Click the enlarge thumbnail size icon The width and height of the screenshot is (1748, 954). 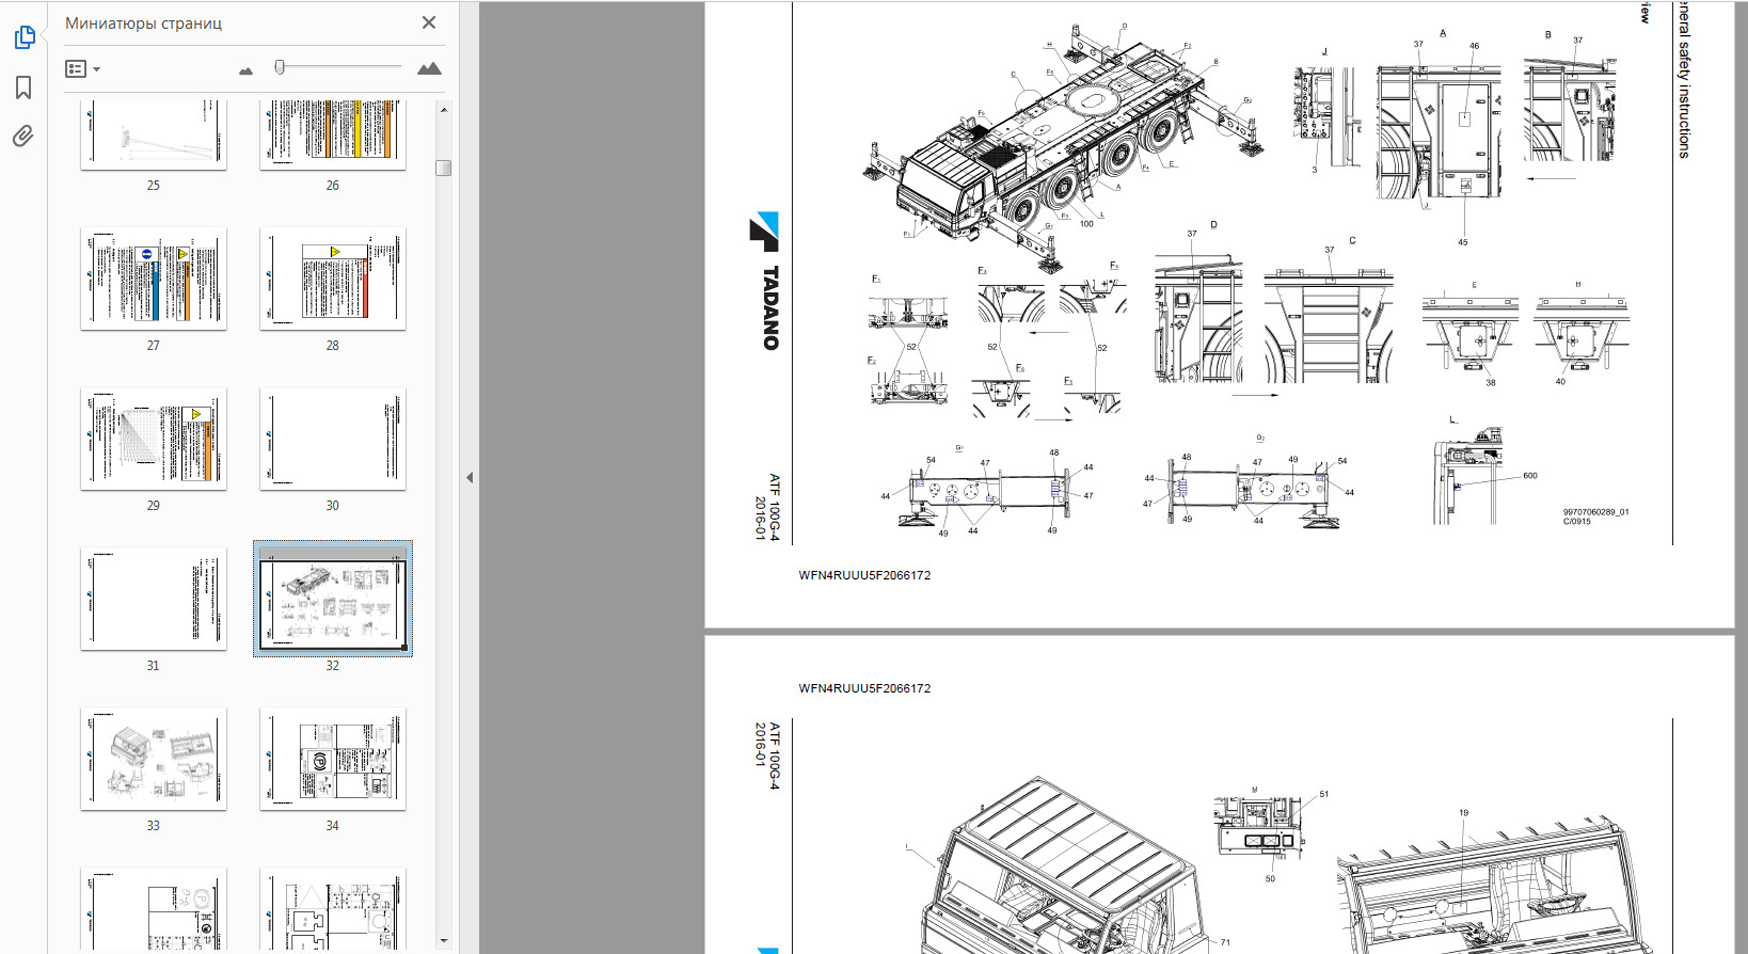[429, 69]
